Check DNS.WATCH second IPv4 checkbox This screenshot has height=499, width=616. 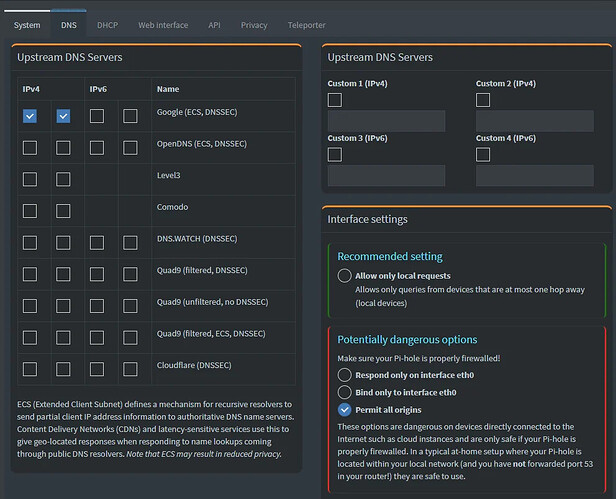(63, 241)
